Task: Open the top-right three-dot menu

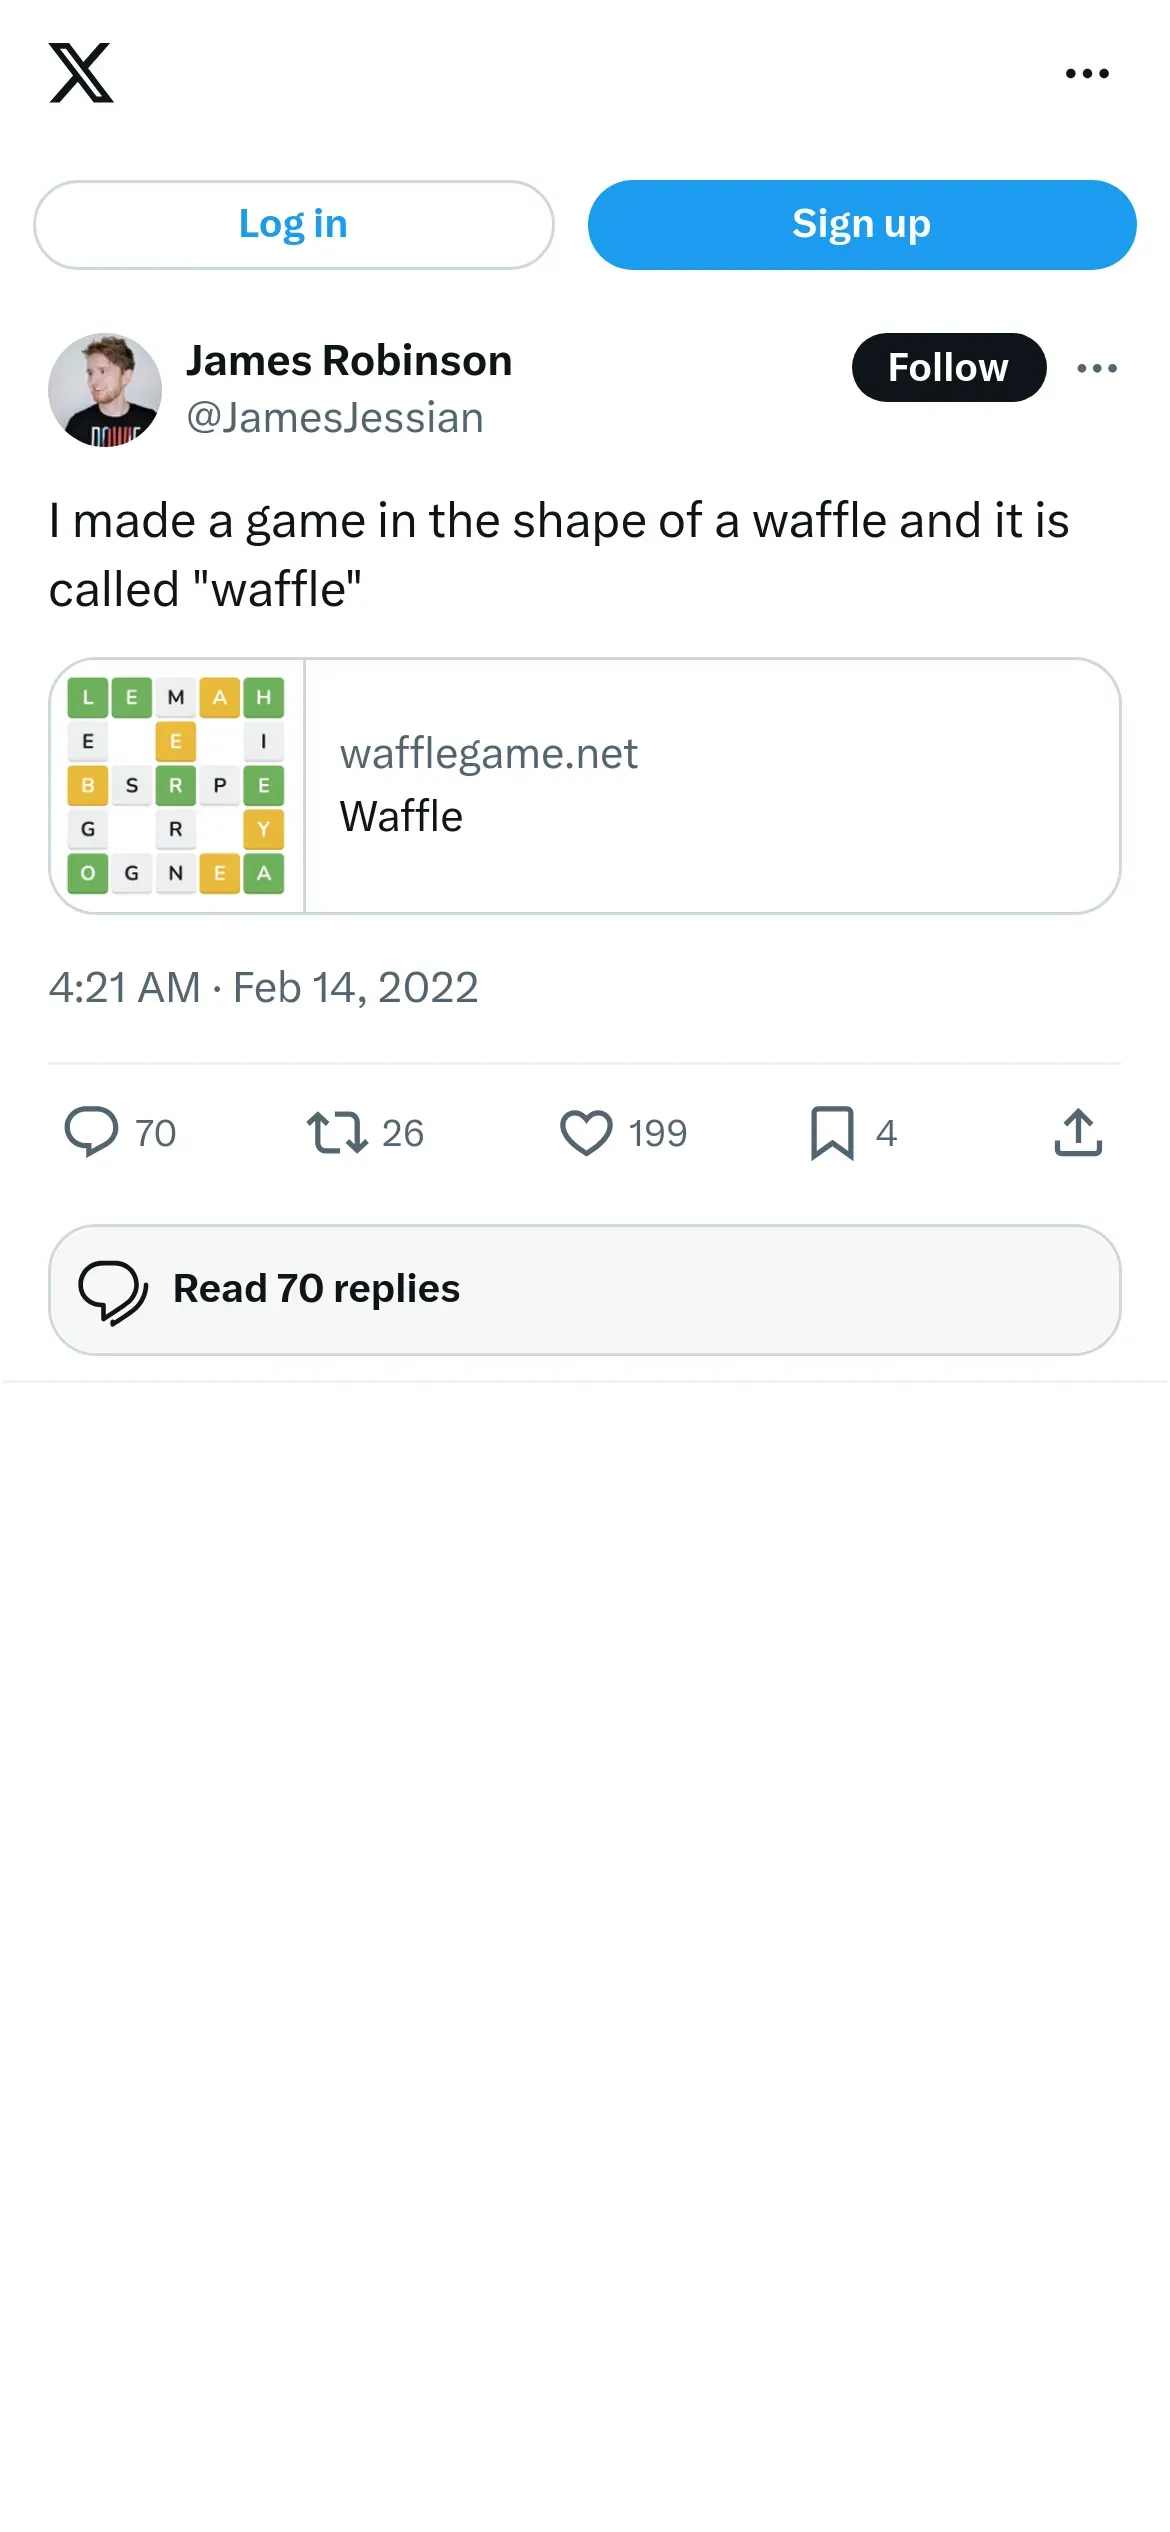Action: pyautogui.click(x=1087, y=73)
